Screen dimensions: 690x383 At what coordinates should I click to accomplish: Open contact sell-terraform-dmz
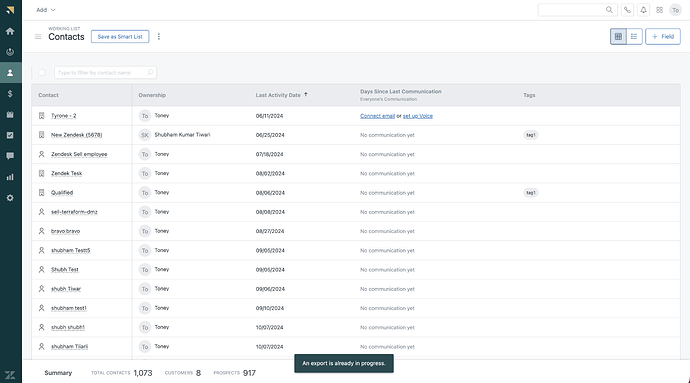(x=74, y=212)
